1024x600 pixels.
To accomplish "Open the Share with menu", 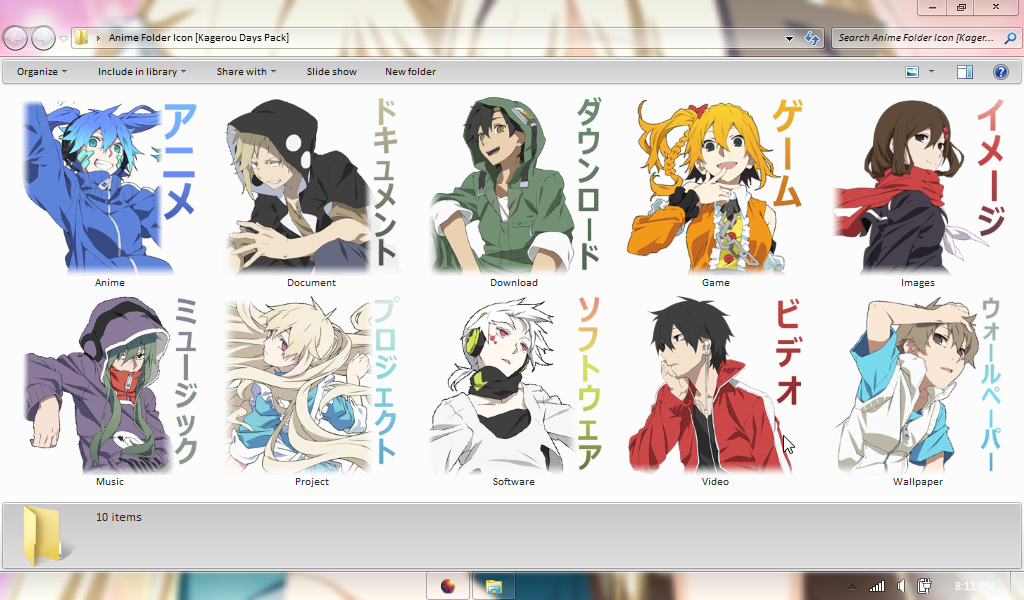I will 246,72.
